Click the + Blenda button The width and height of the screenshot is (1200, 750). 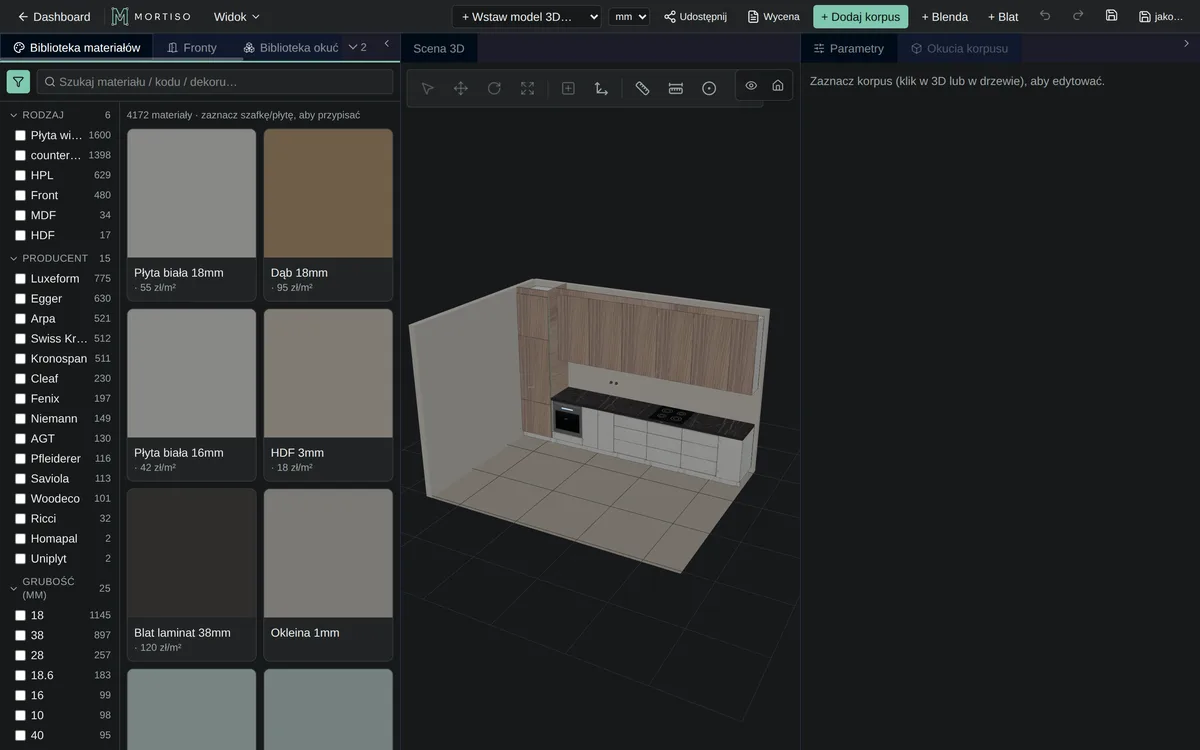coord(945,16)
